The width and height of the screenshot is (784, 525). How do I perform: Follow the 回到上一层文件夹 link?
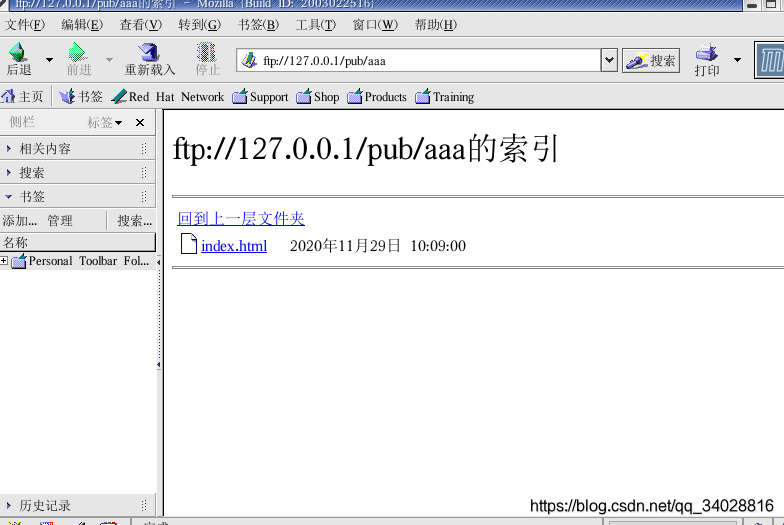[241, 218]
